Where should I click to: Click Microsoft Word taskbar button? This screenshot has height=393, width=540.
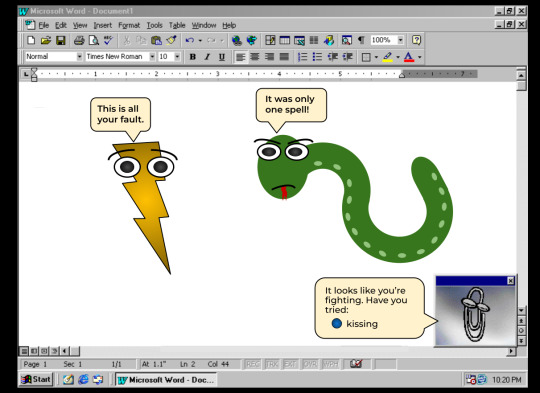166,380
